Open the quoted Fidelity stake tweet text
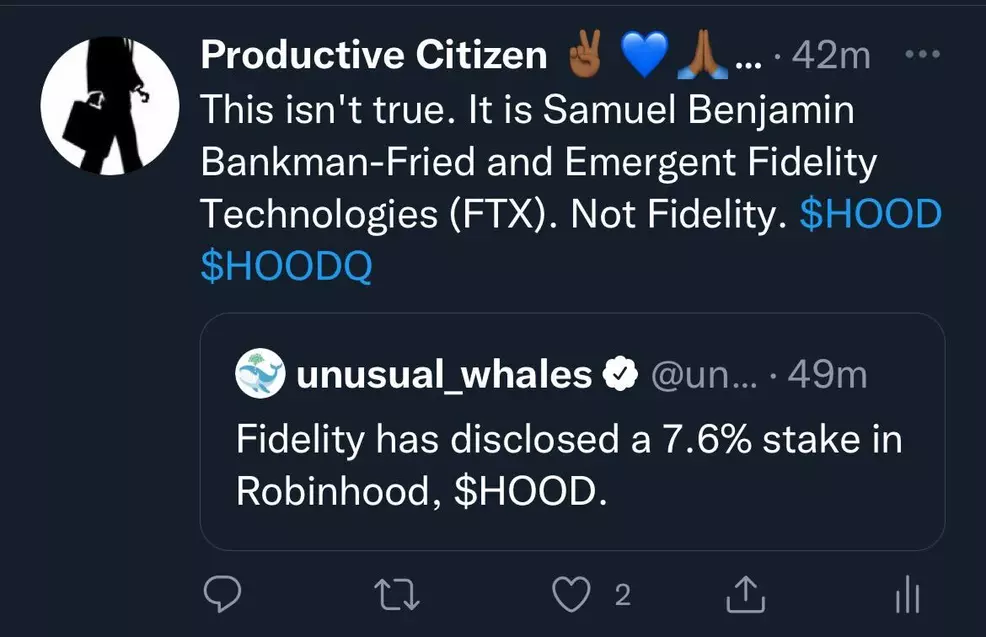986x637 pixels. coord(569,466)
